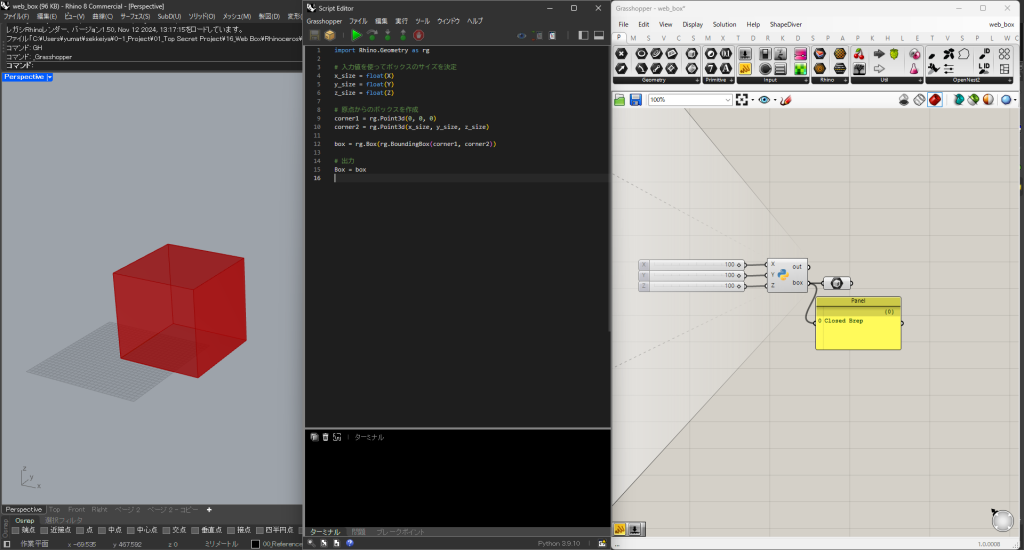
Task: Open the Solution menu in Grasshopper
Action: [x=724, y=24]
